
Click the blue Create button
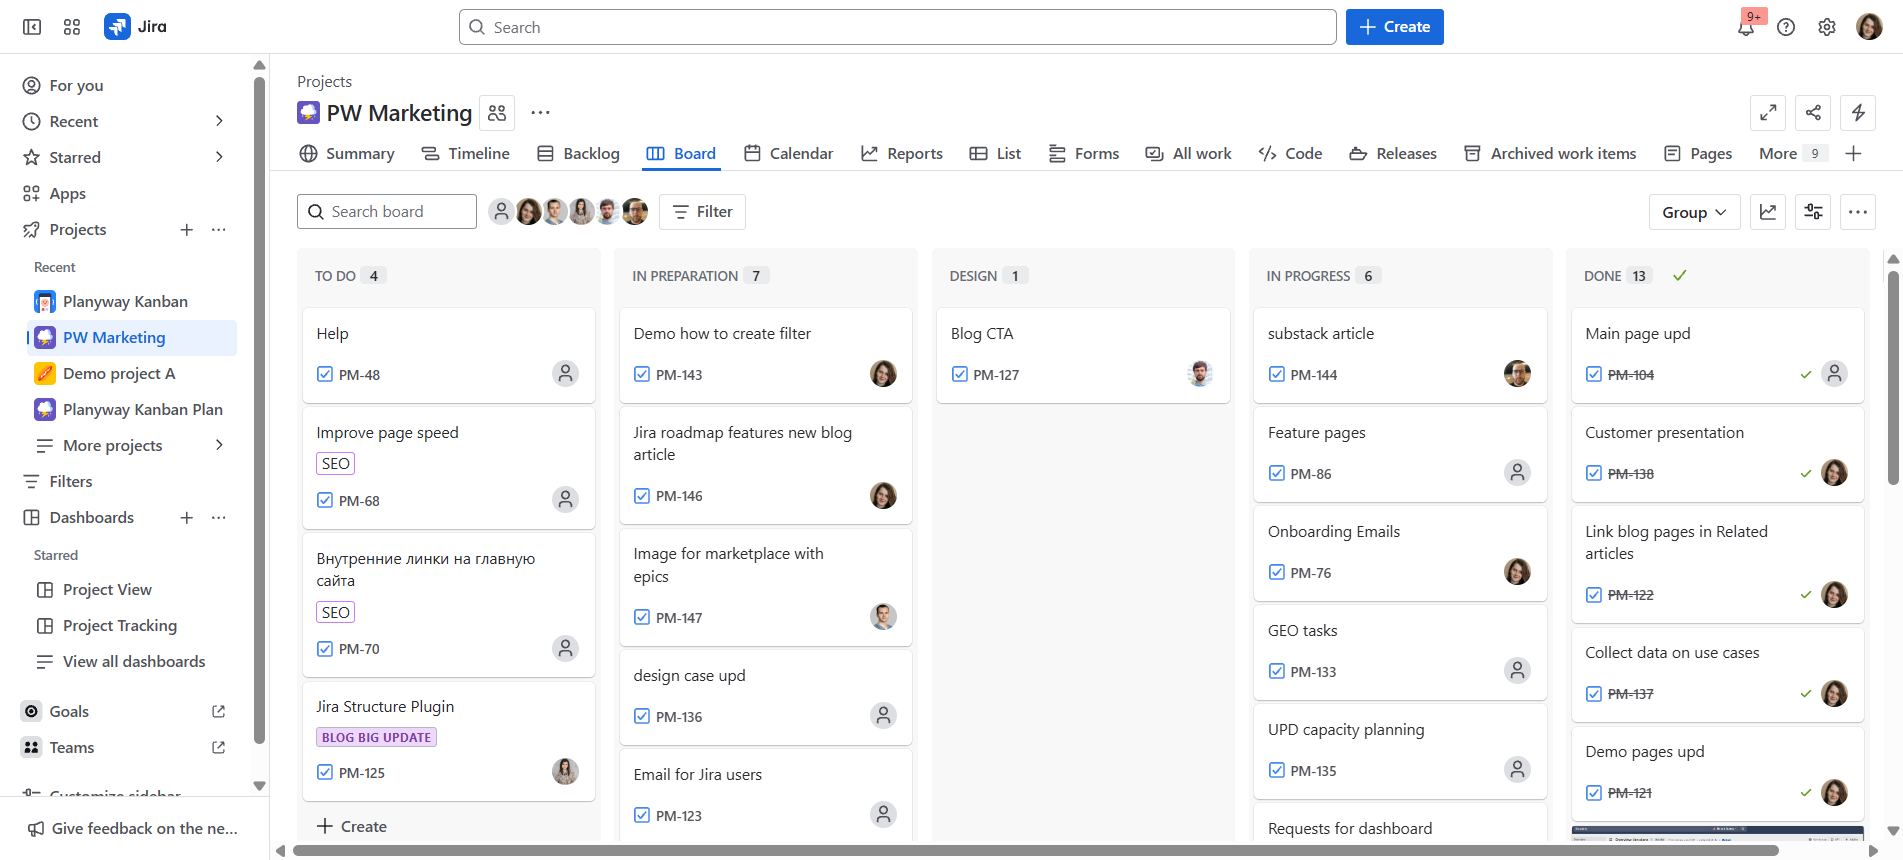[x=1394, y=27]
